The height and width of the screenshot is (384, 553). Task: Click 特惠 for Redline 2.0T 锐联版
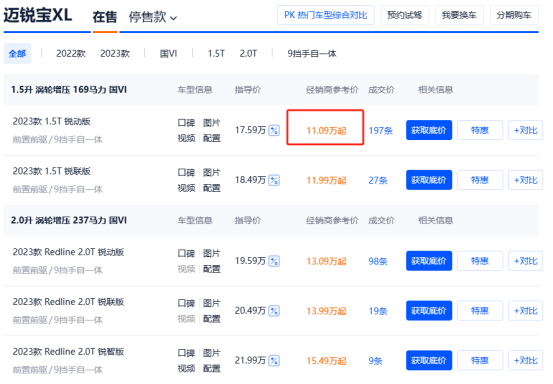480,311
